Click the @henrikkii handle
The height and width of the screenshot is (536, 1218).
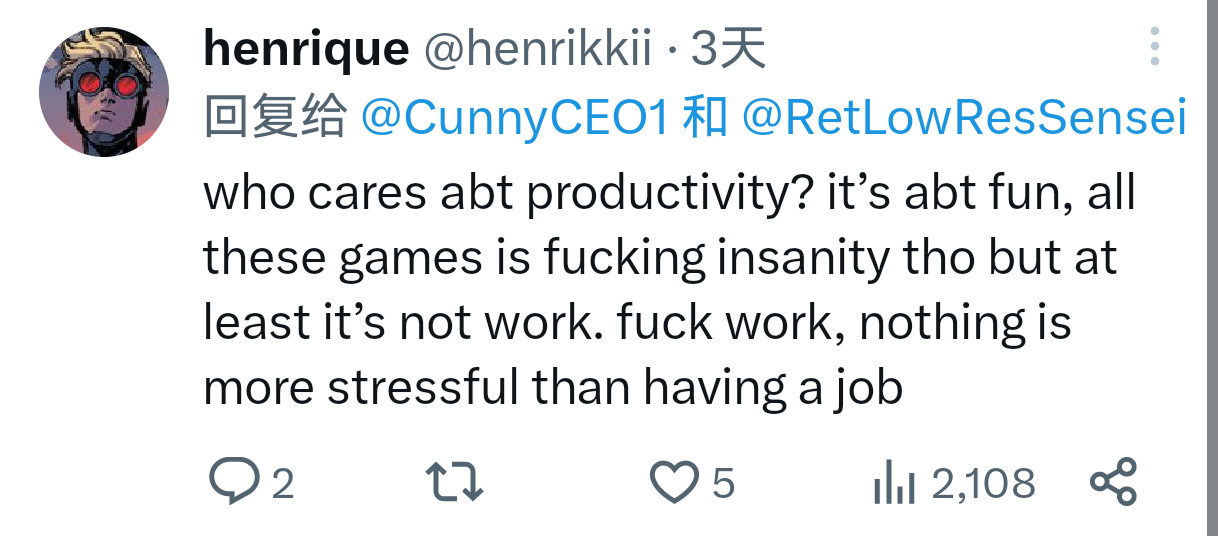538,49
